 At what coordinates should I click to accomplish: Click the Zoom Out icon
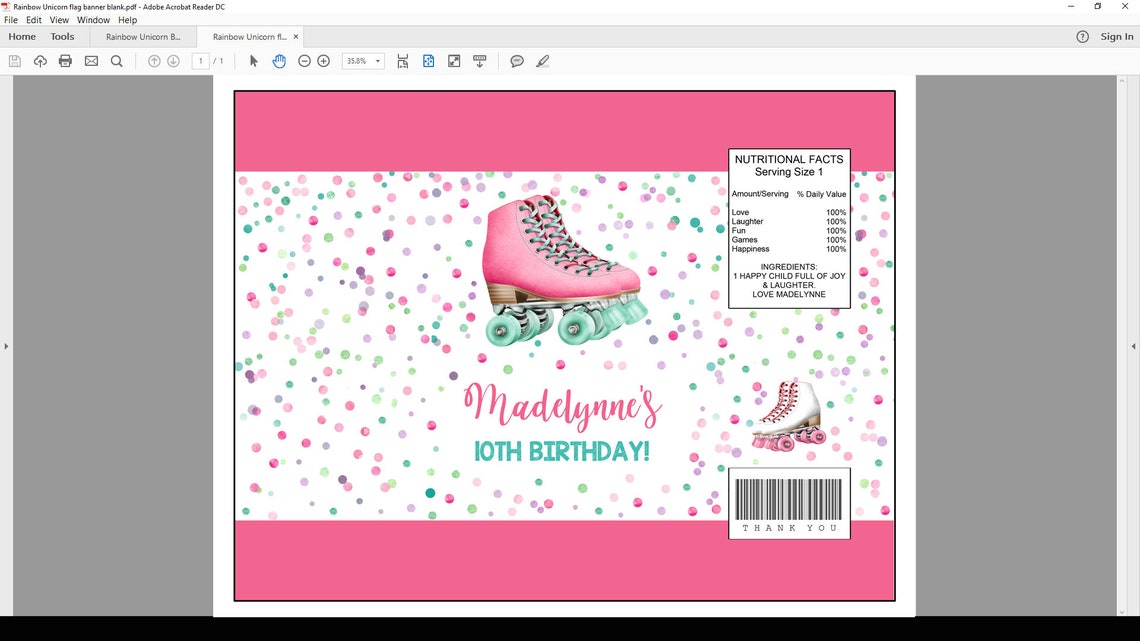click(x=304, y=60)
